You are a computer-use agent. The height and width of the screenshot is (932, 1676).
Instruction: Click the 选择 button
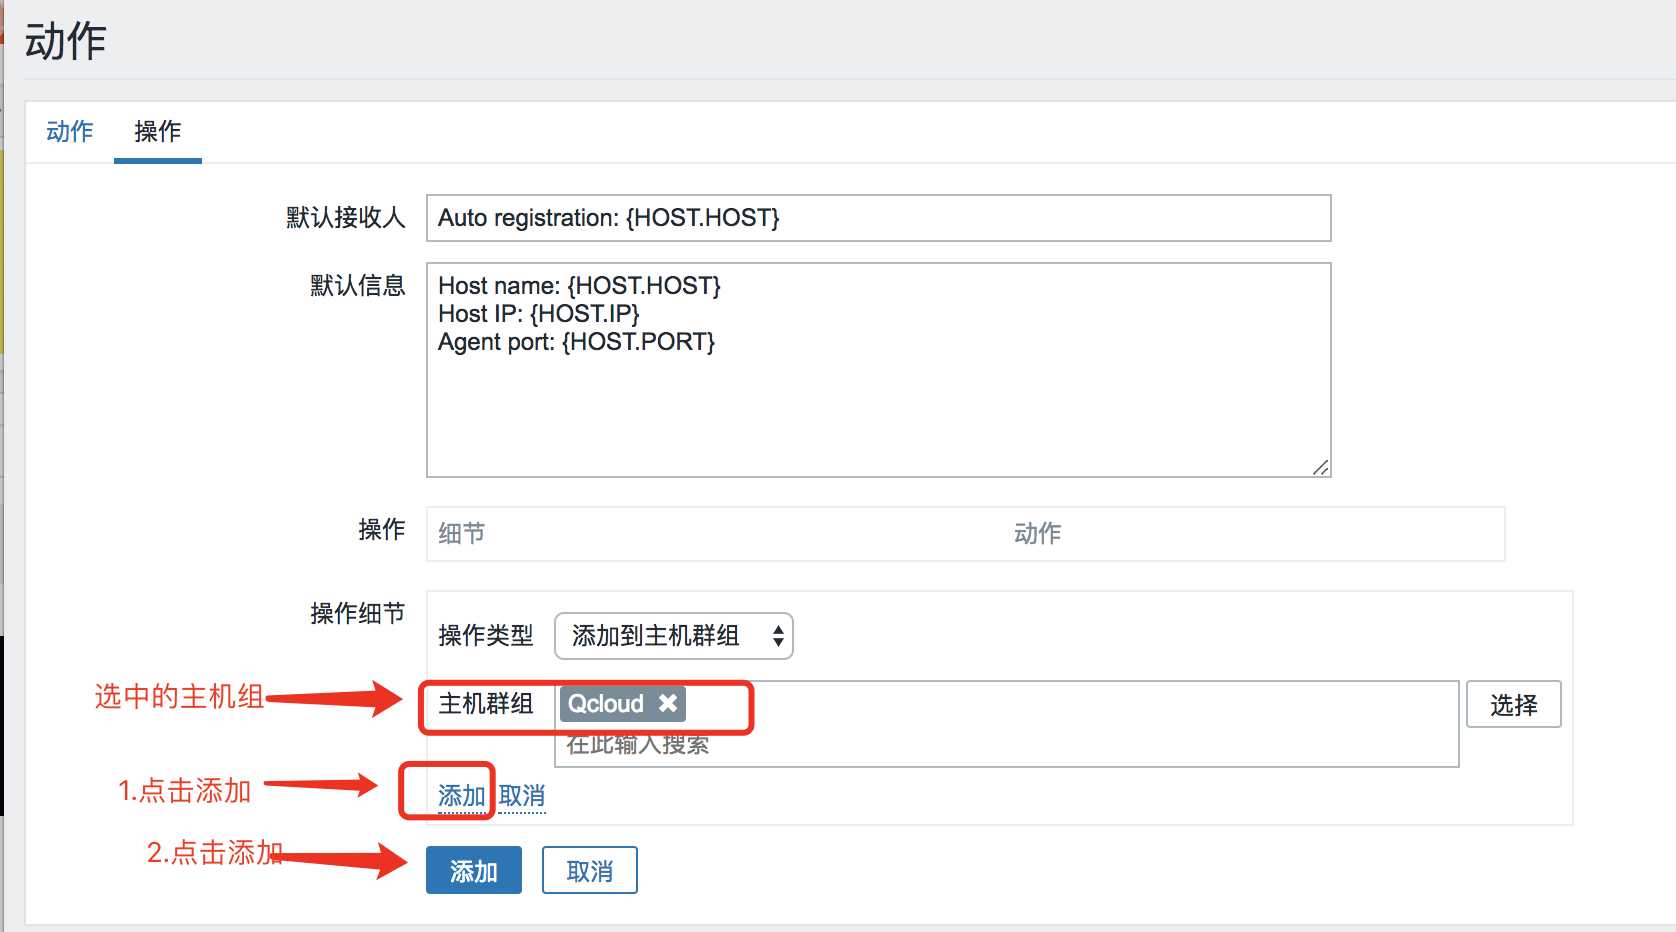1514,705
